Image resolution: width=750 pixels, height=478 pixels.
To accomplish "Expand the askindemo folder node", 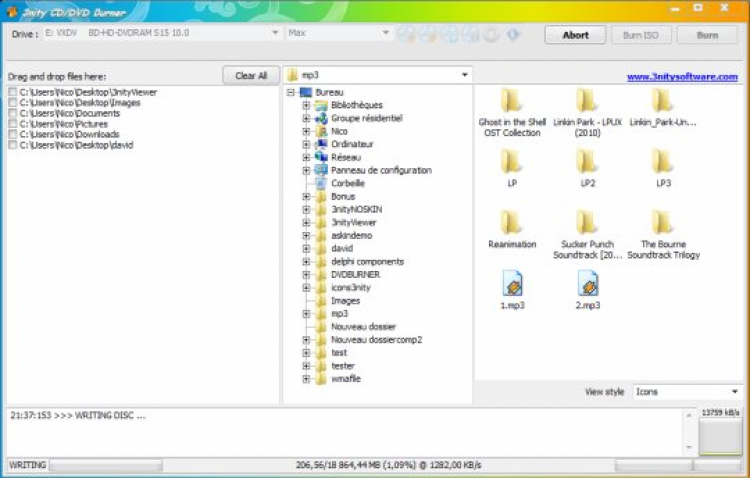I will (x=306, y=235).
